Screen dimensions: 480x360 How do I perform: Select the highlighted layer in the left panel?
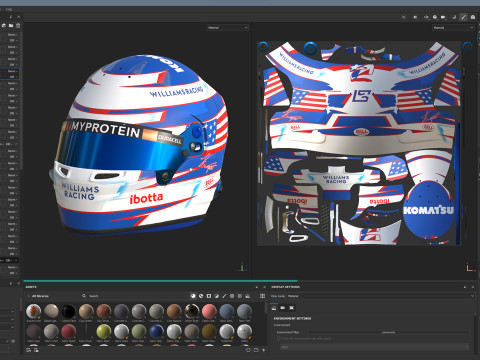[x=9, y=74]
